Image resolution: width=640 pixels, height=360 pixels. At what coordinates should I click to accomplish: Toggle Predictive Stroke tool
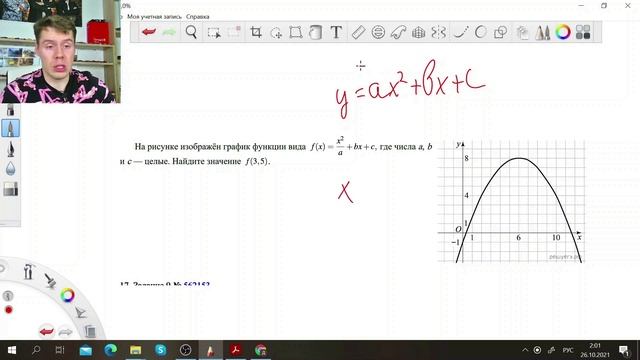click(481, 32)
